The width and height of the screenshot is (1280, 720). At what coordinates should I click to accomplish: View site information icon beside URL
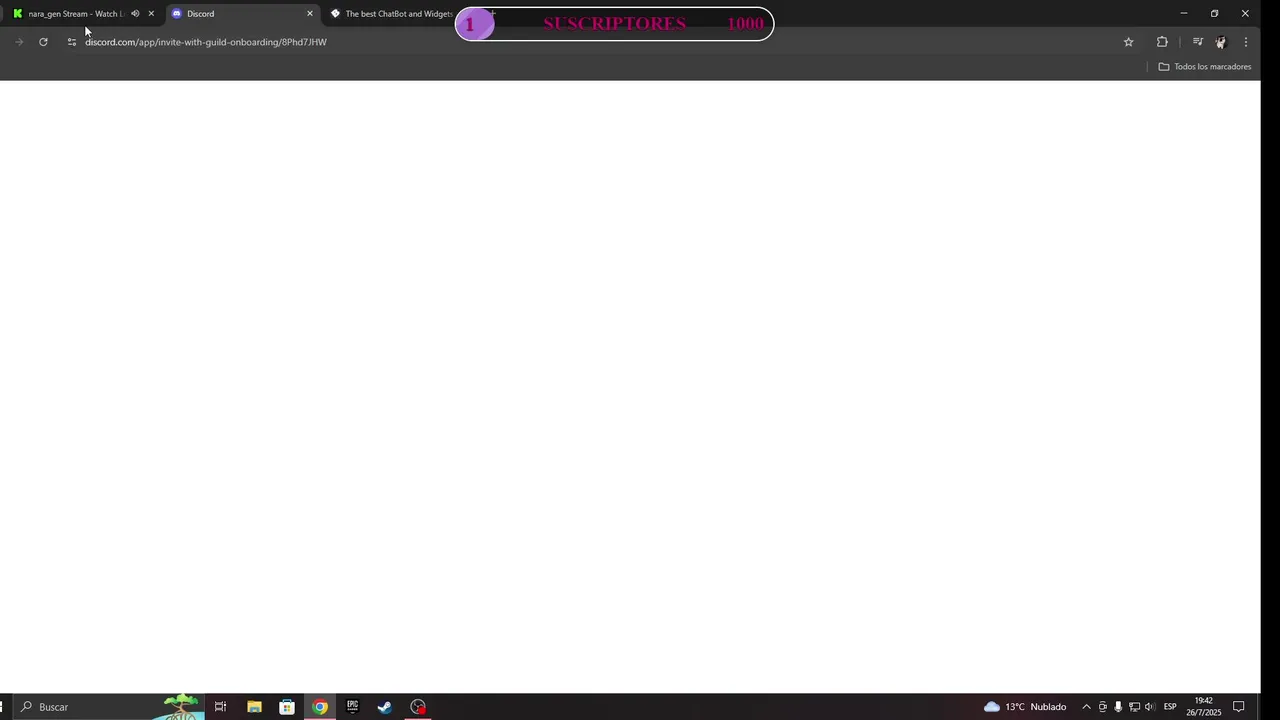click(71, 42)
